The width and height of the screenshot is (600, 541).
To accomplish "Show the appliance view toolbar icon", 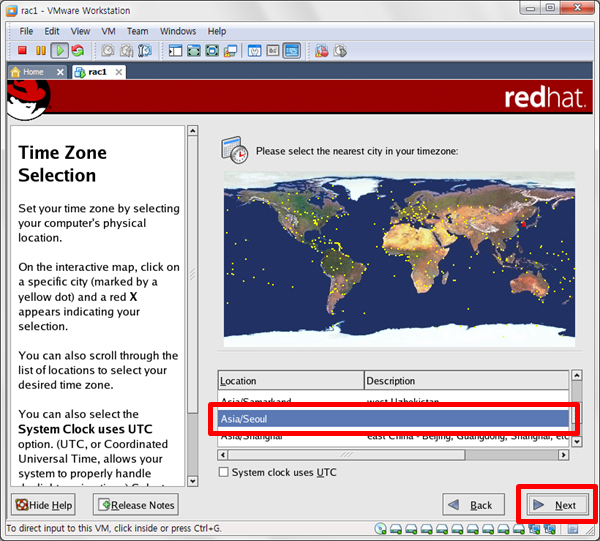I will point(273,51).
